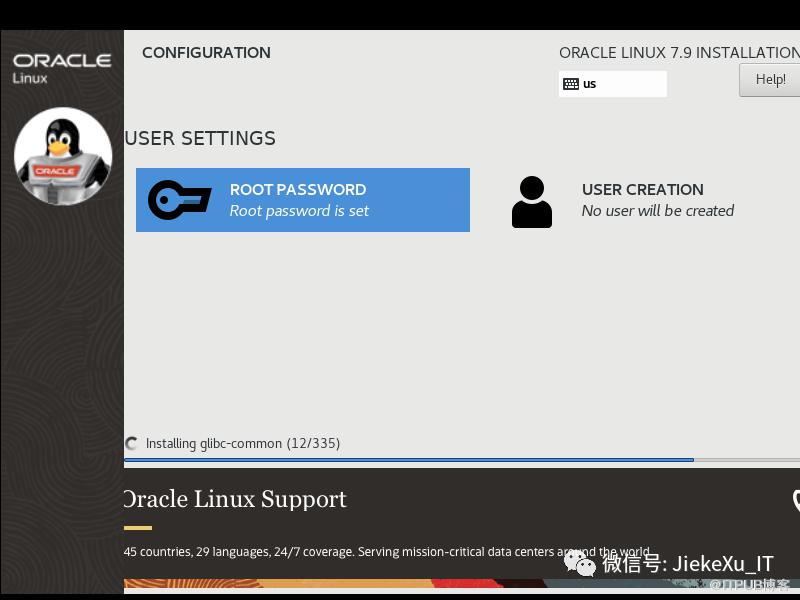800x600 pixels.
Task: Click the '45 countries, 29 languages' banner text
Action: point(387,552)
